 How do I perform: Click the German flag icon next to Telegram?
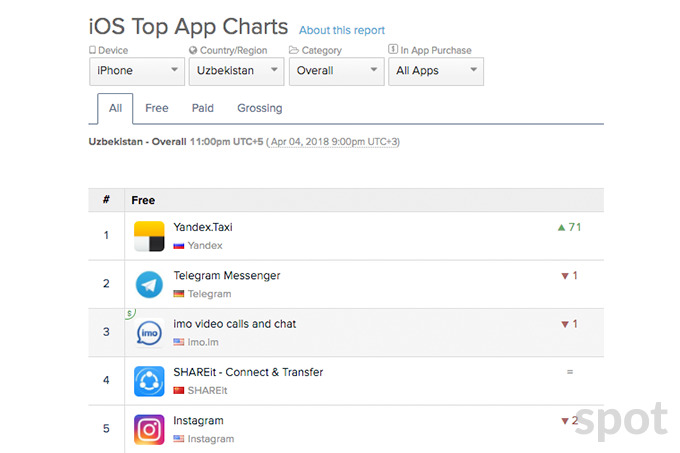click(179, 294)
